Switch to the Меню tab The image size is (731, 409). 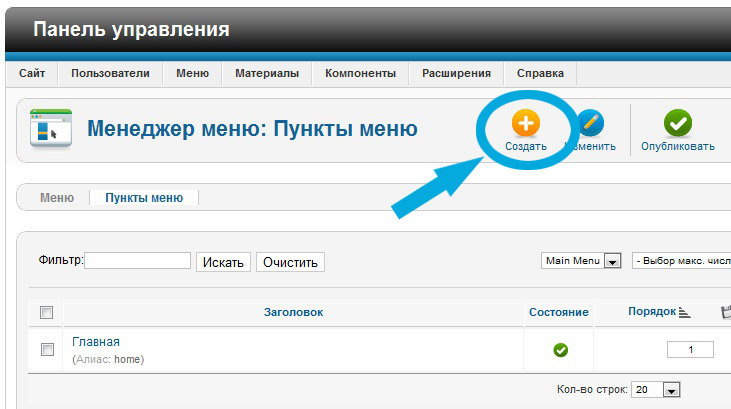(57, 198)
